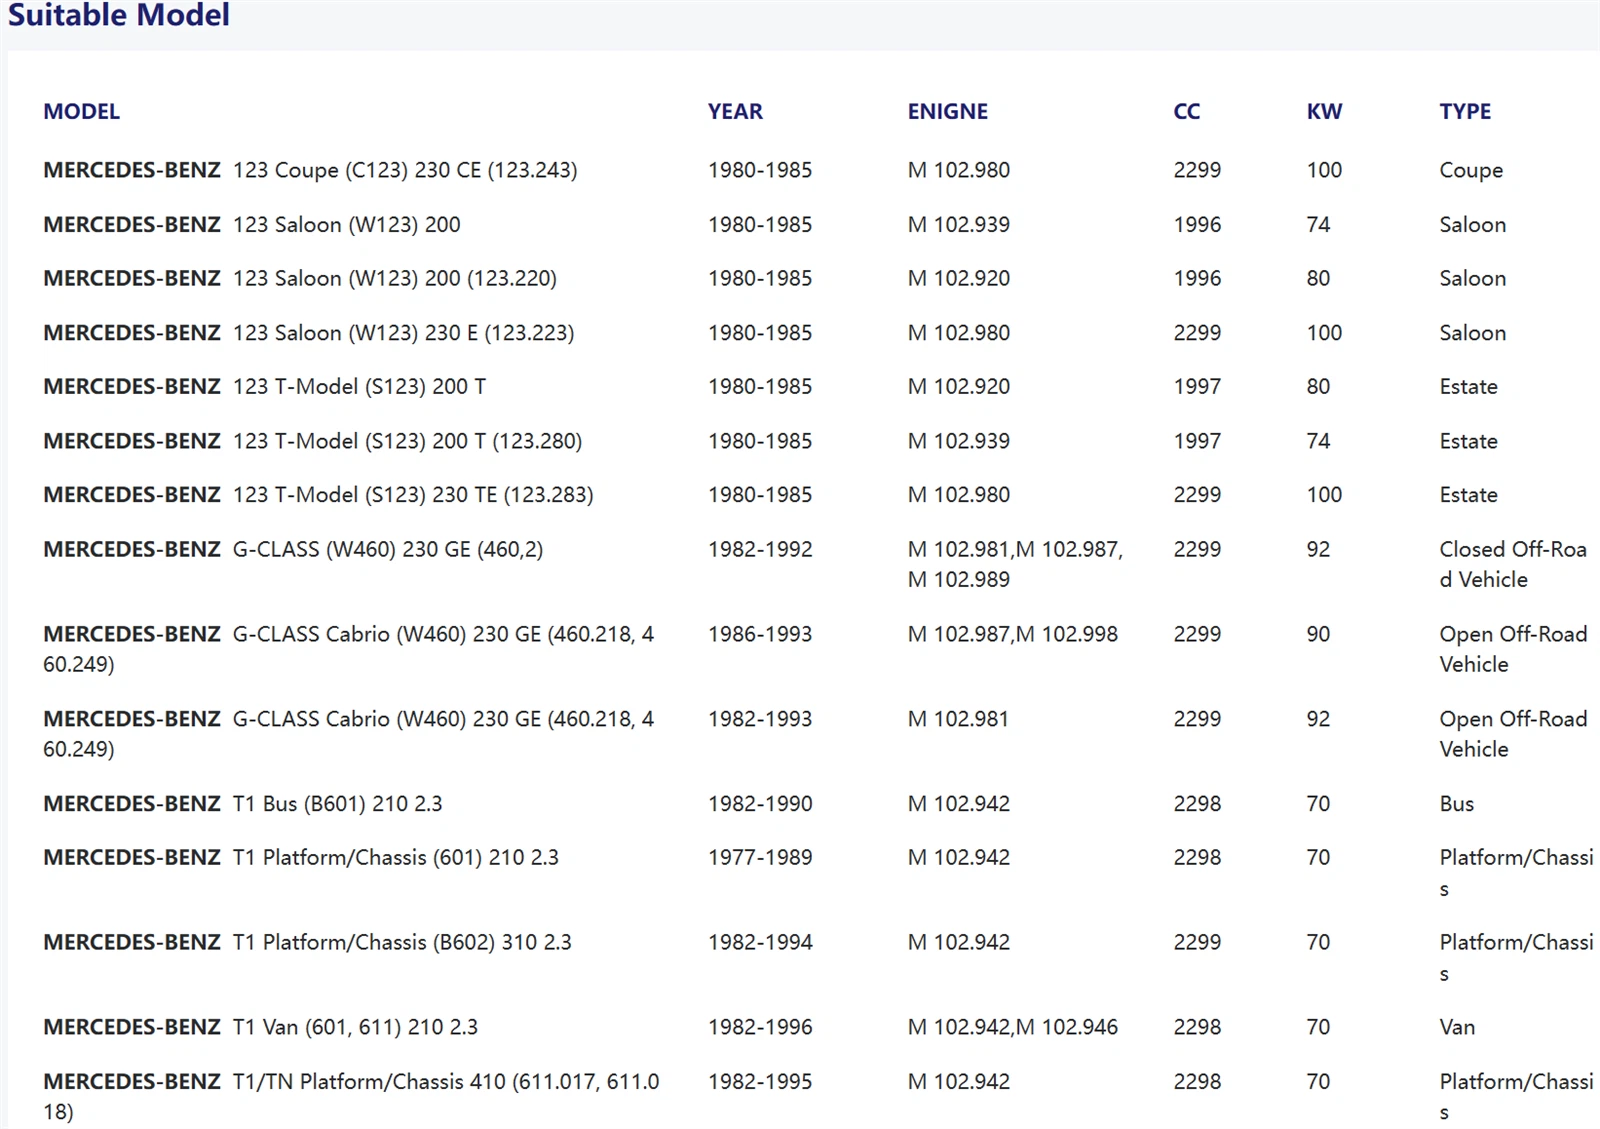Screen dimensions: 1600x1129
Task: Click type 'Estate' in 230 TE row
Action: coord(1468,495)
